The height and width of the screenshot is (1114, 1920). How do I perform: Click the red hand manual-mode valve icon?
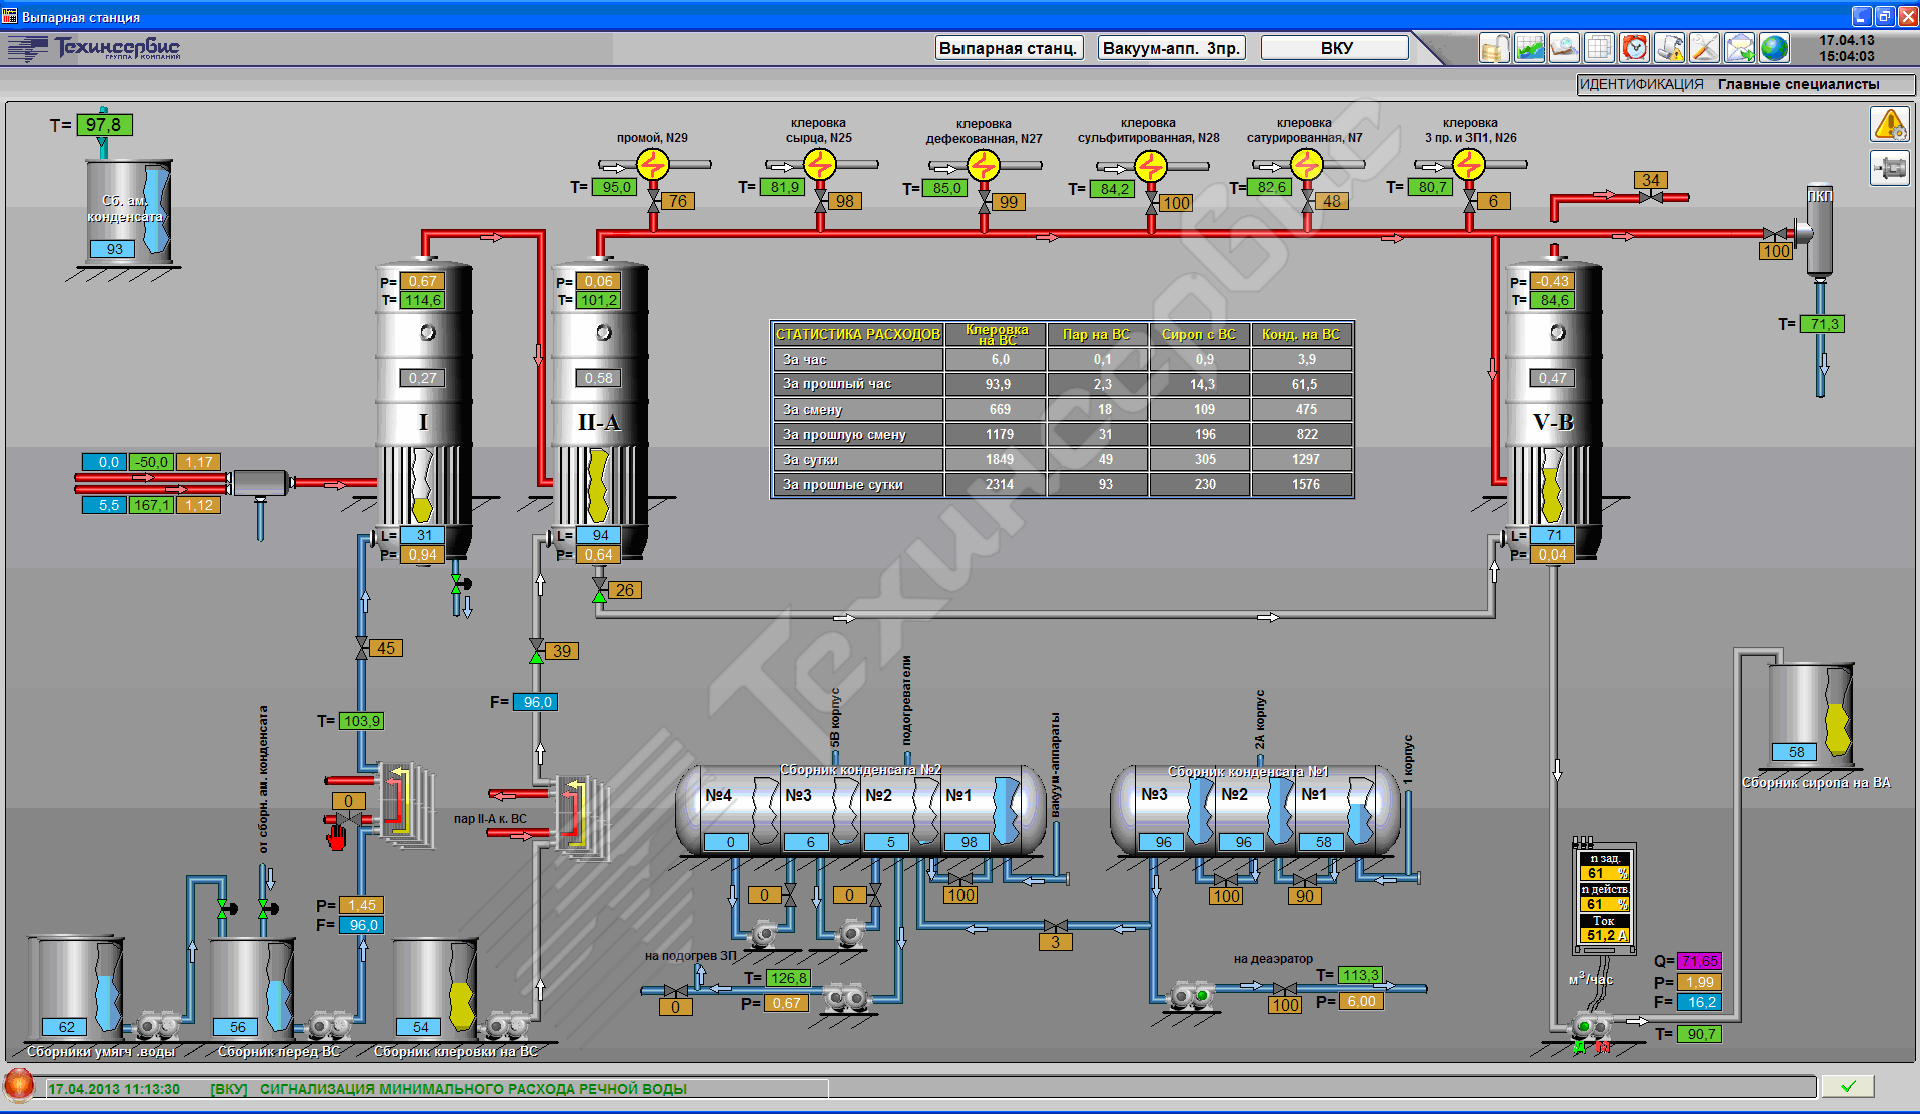click(x=337, y=836)
